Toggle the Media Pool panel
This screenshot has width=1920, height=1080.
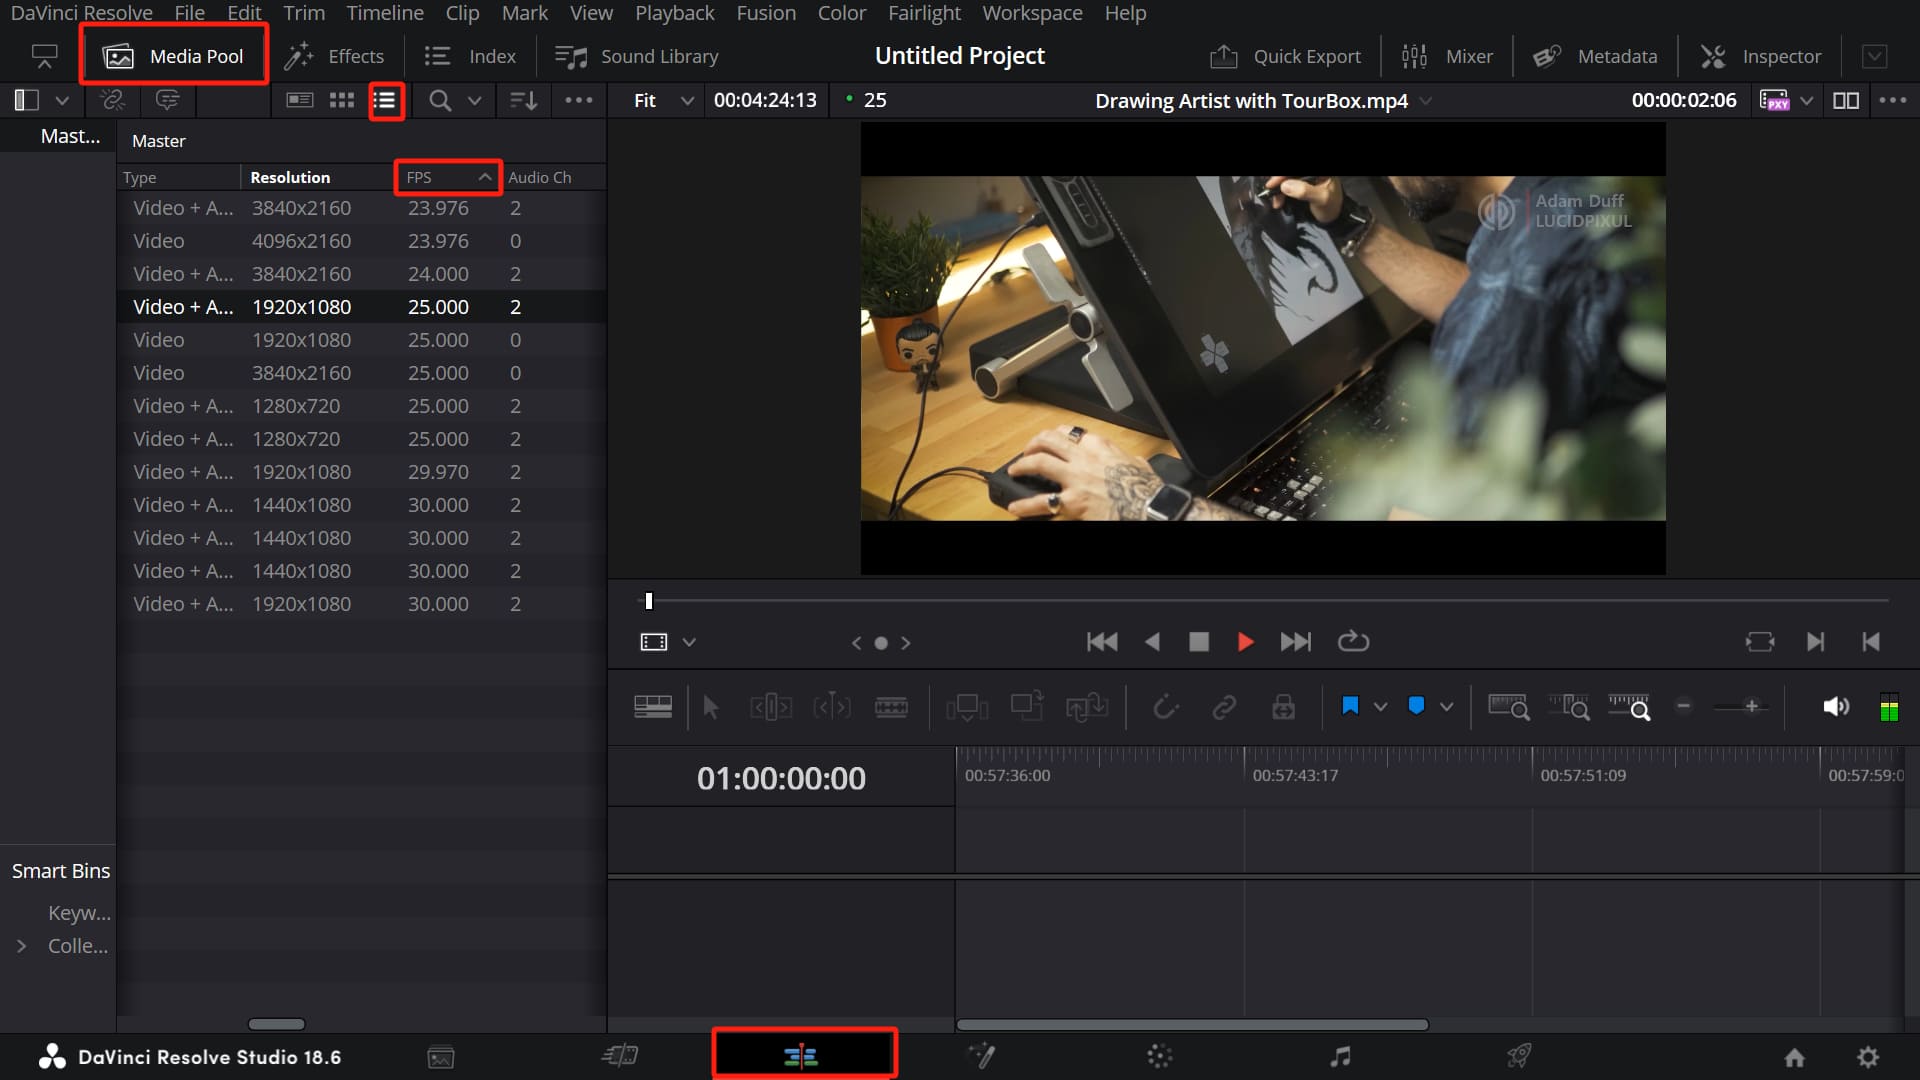(172, 56)
